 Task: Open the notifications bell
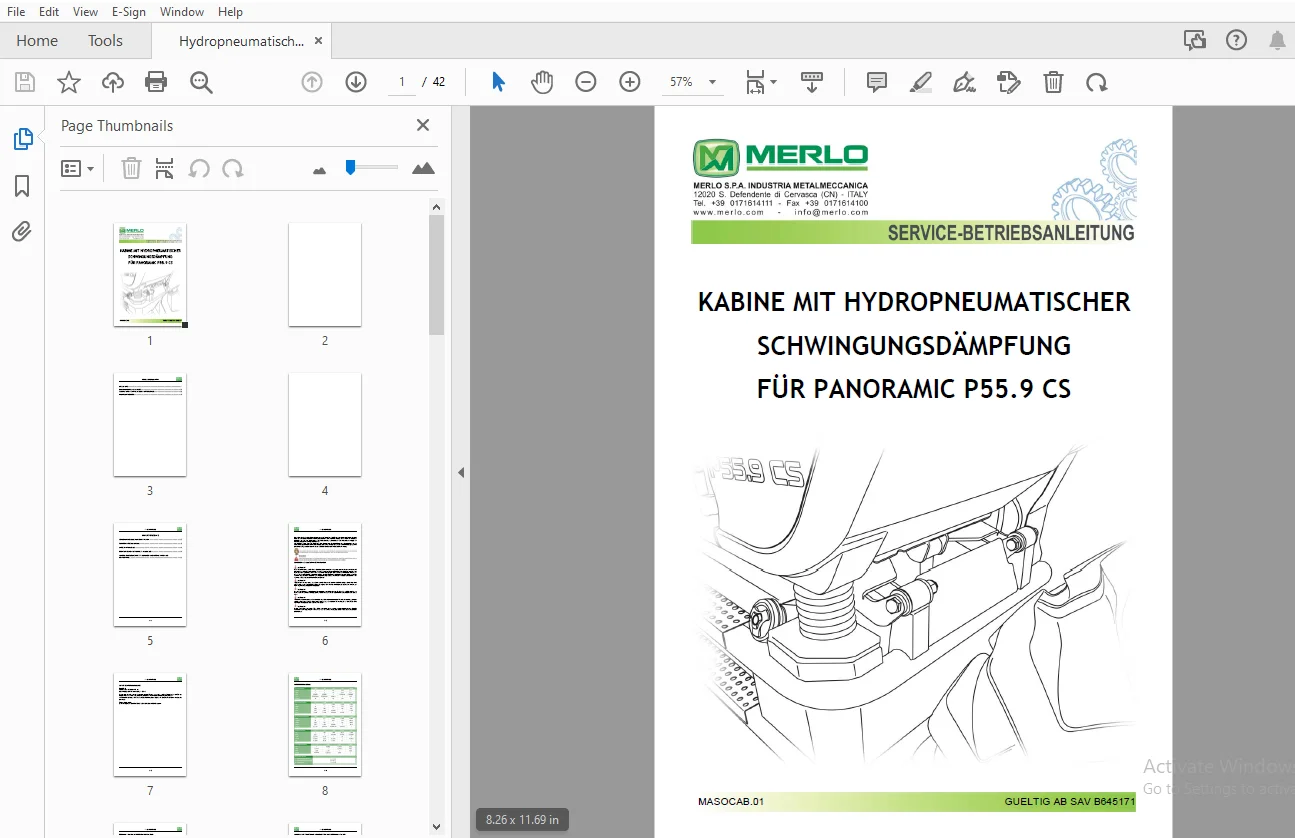(x=1277, y=40)
